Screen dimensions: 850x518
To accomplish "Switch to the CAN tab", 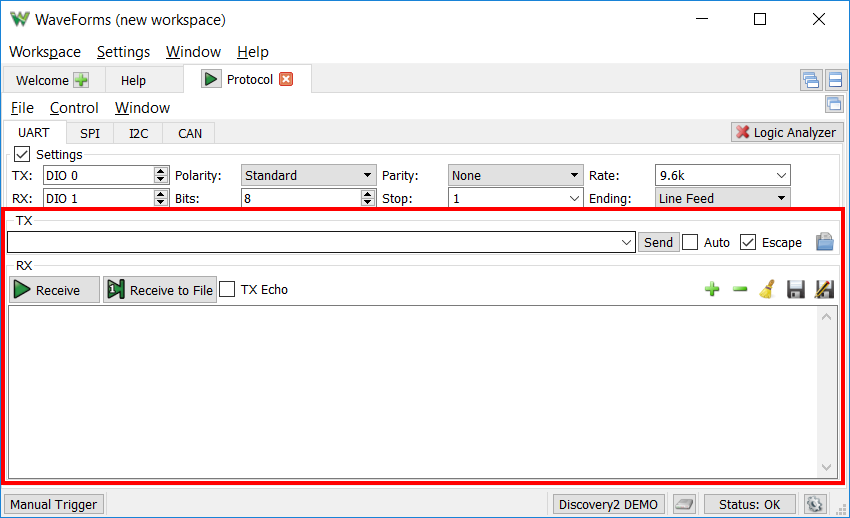I will [x=190, y=133].
